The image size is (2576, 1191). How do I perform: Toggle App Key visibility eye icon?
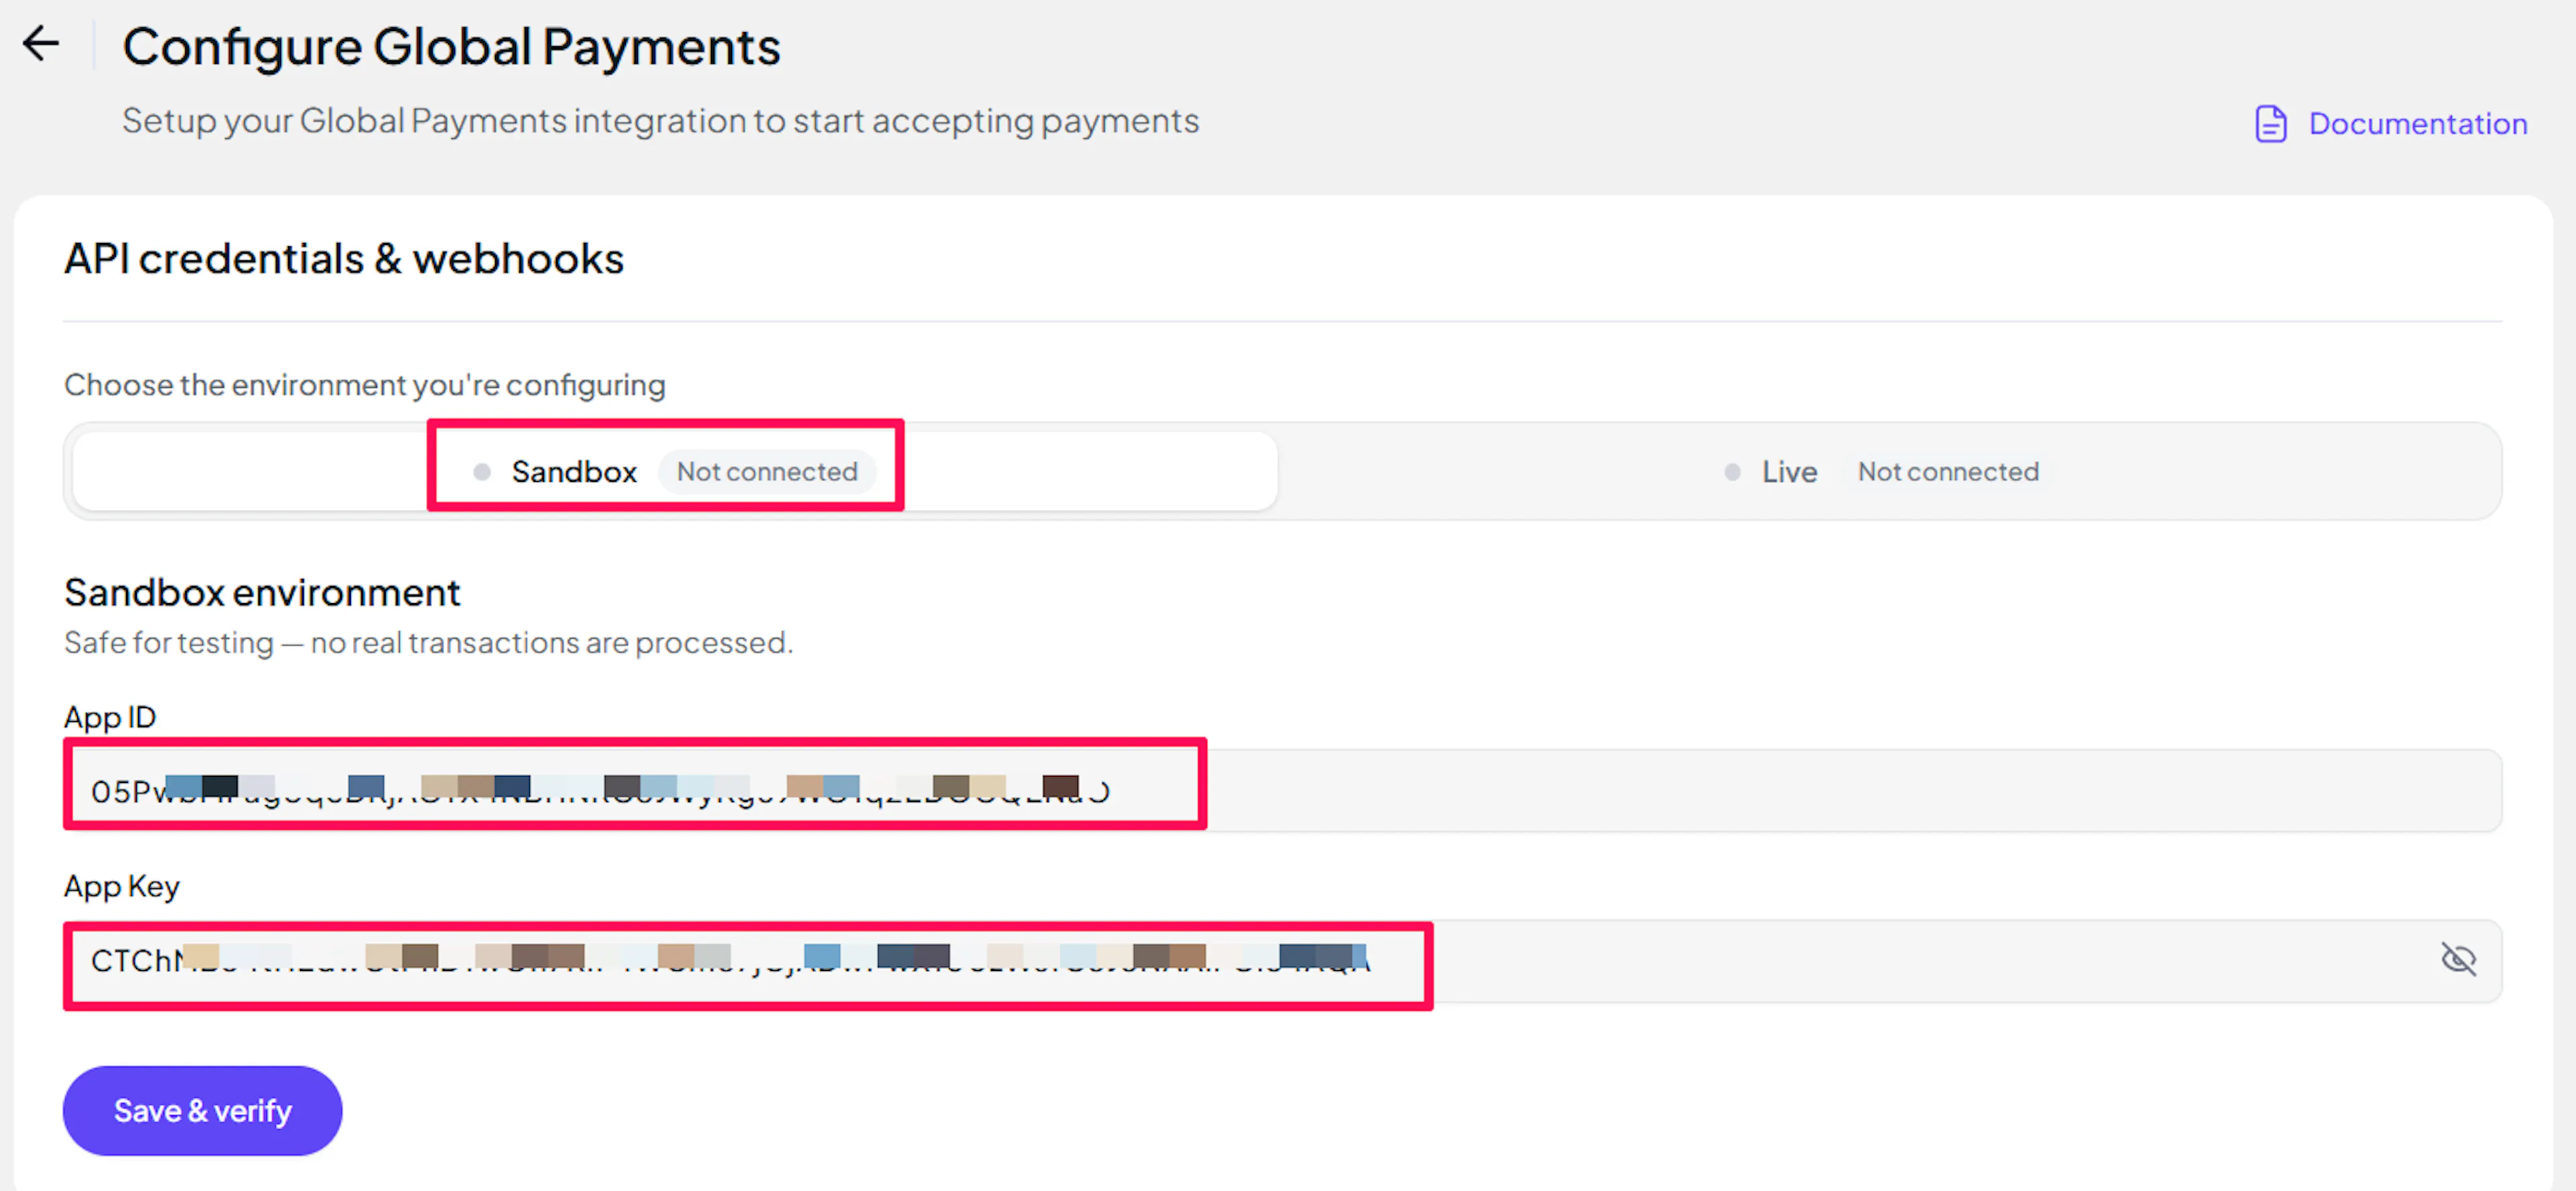tap(2458, 959)
